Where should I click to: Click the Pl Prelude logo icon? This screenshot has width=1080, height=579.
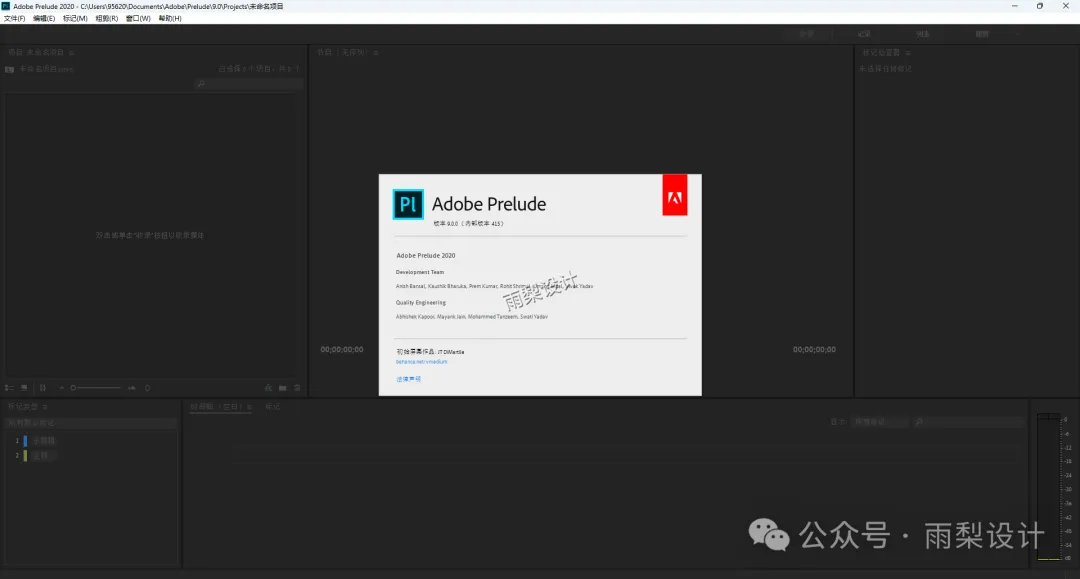coord(408,204)
